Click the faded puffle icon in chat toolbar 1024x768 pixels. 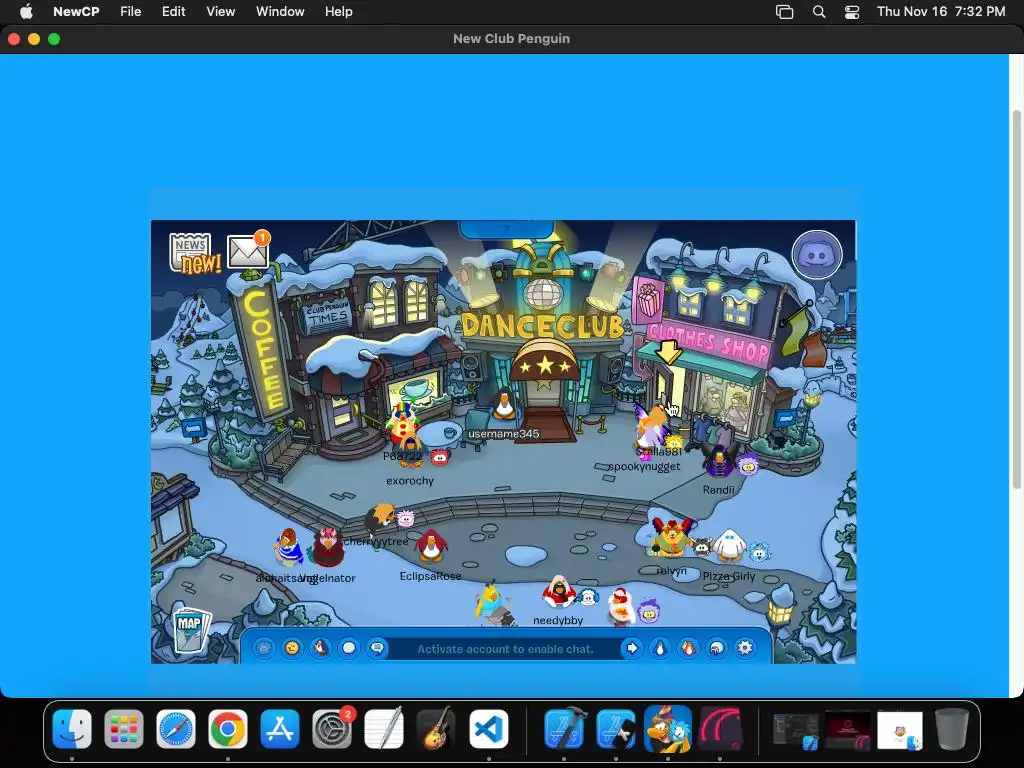(264, 648)
